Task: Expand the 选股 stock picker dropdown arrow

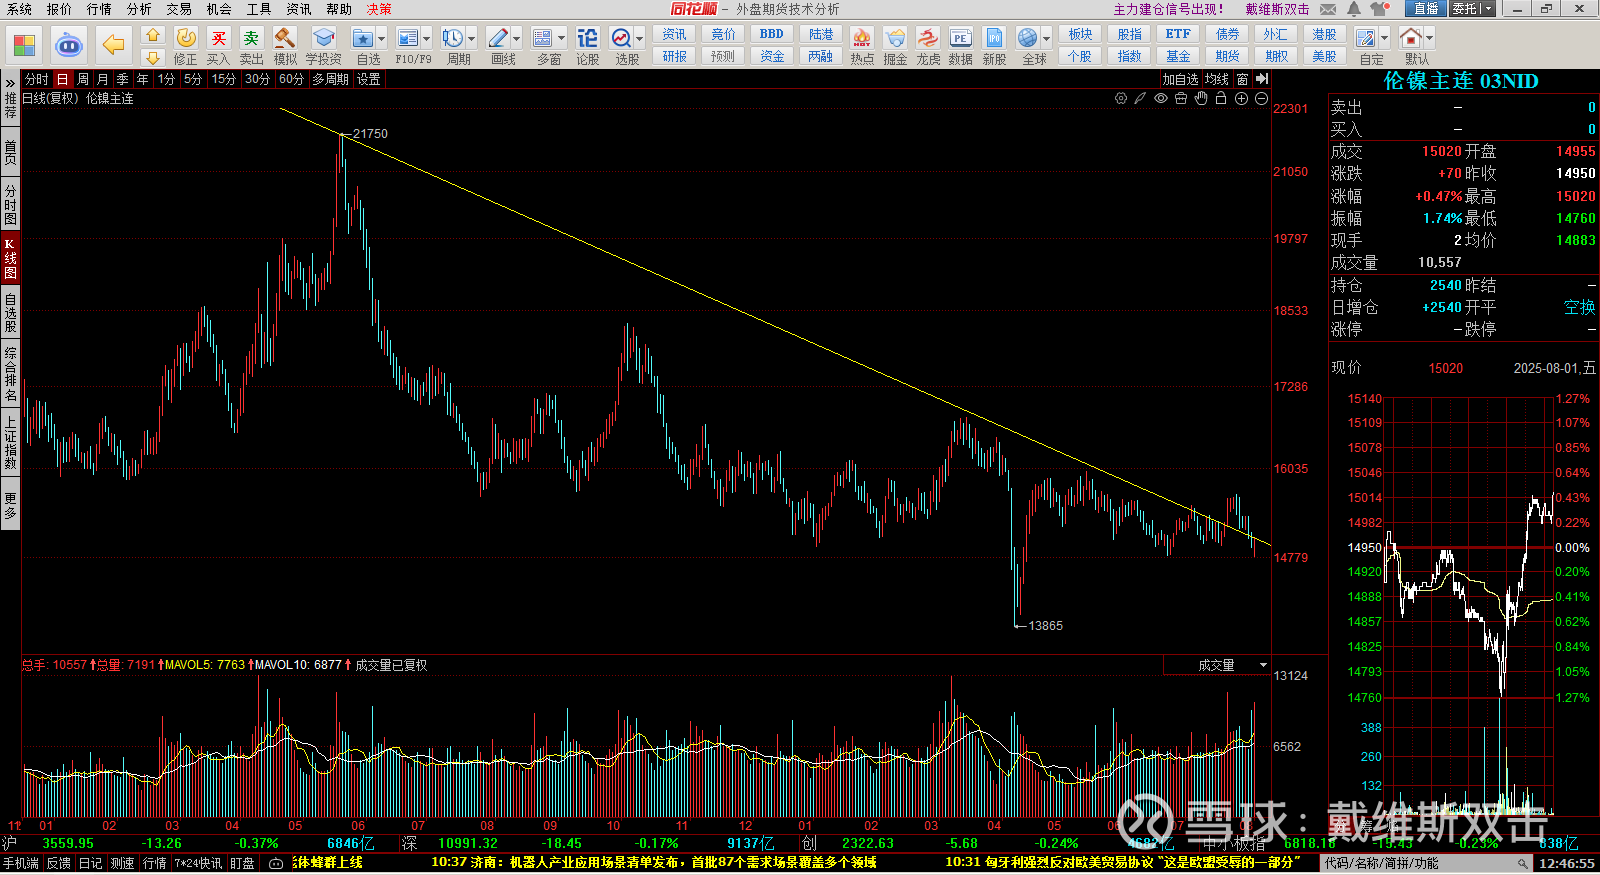Action: click(x=640, y=39)
